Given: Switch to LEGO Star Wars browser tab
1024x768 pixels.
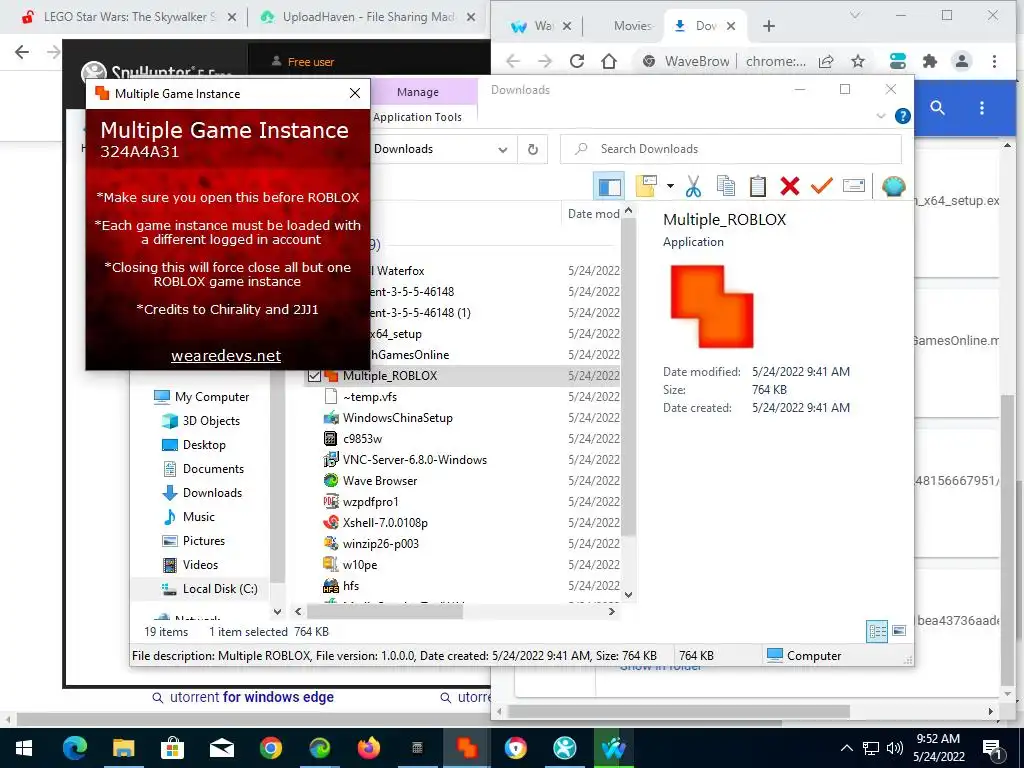Looking at the screenshot, I should pos(129,17).
